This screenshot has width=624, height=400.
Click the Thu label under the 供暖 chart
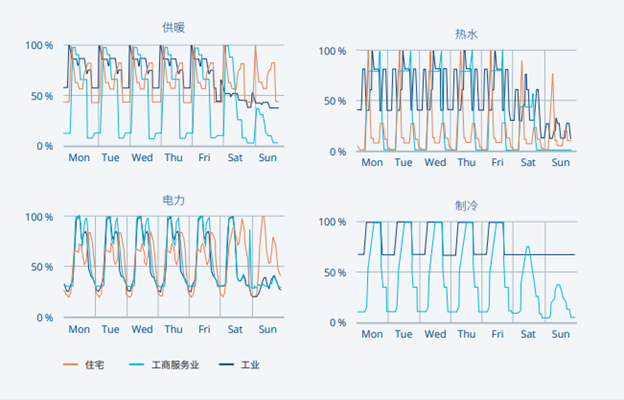174,158
